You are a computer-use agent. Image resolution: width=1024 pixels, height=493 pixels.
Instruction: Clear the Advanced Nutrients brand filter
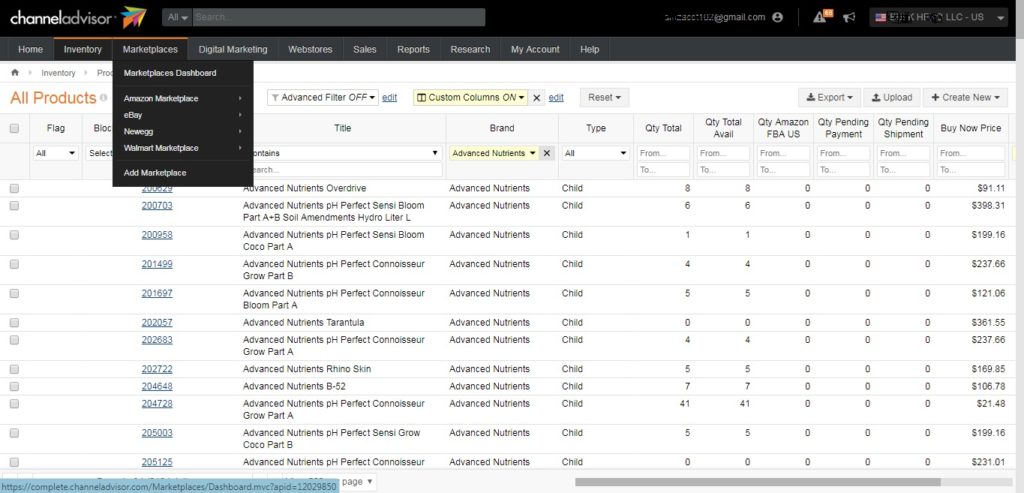547,153
